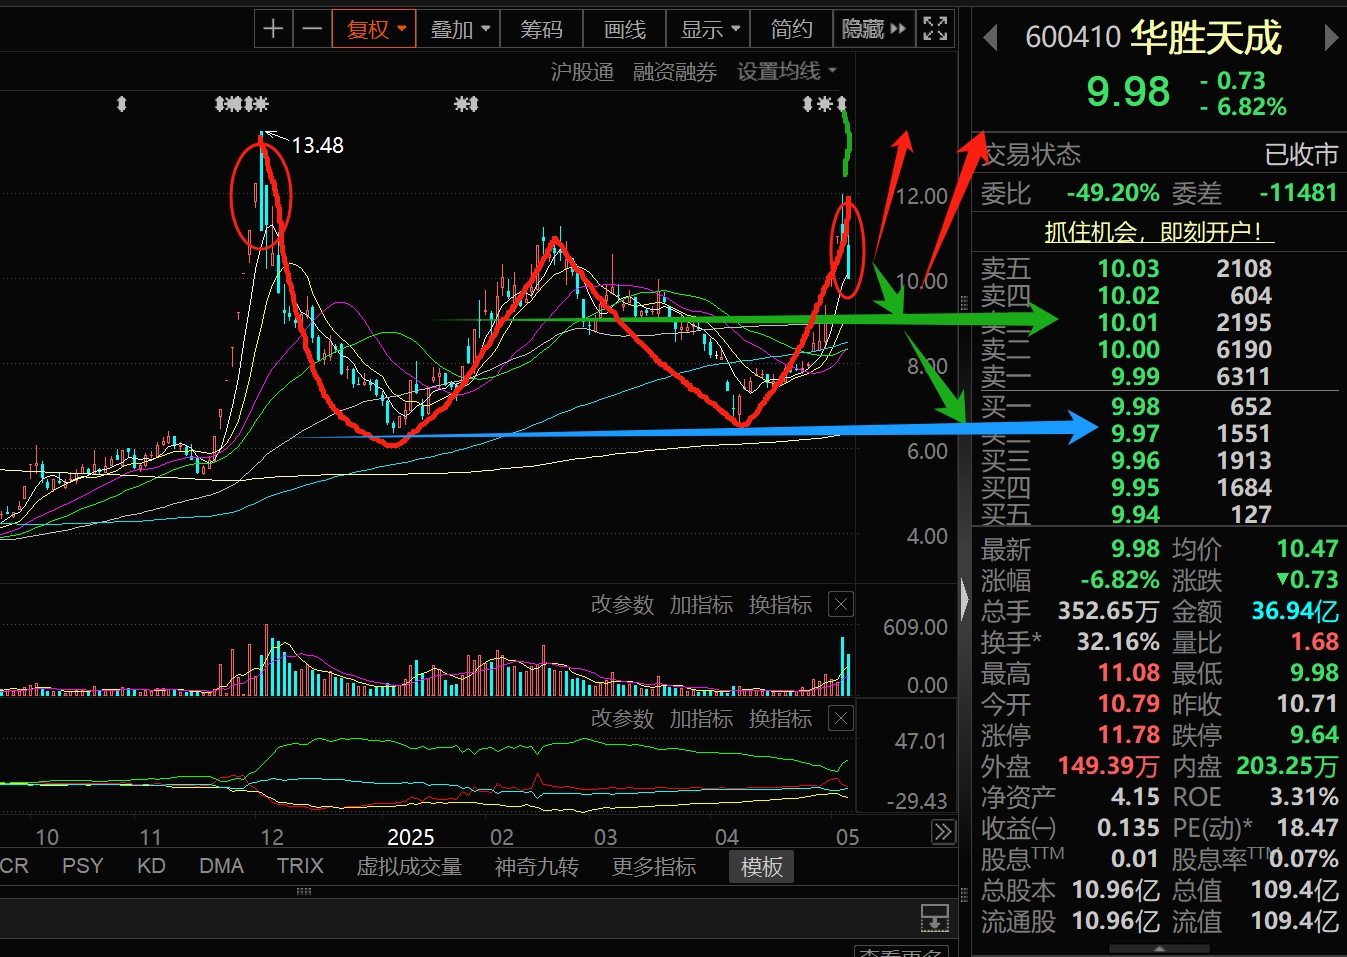Click the 融资融券 label

click(675, 72)
